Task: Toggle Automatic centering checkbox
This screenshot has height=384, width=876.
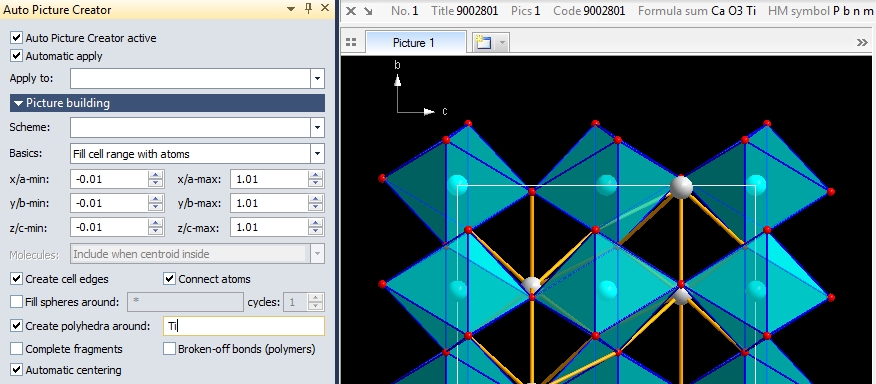Action: [16, 370]
